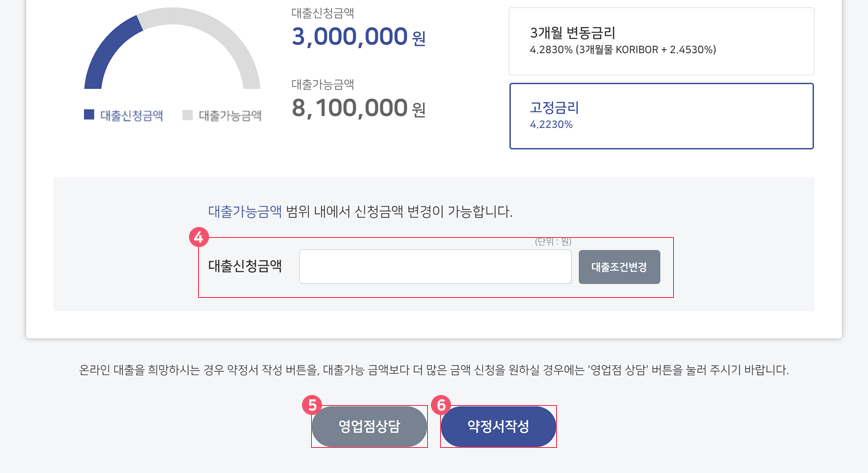
Task: Click the 4.2830% KORIBOR rate detail text
Action: [x=623, y=50]
